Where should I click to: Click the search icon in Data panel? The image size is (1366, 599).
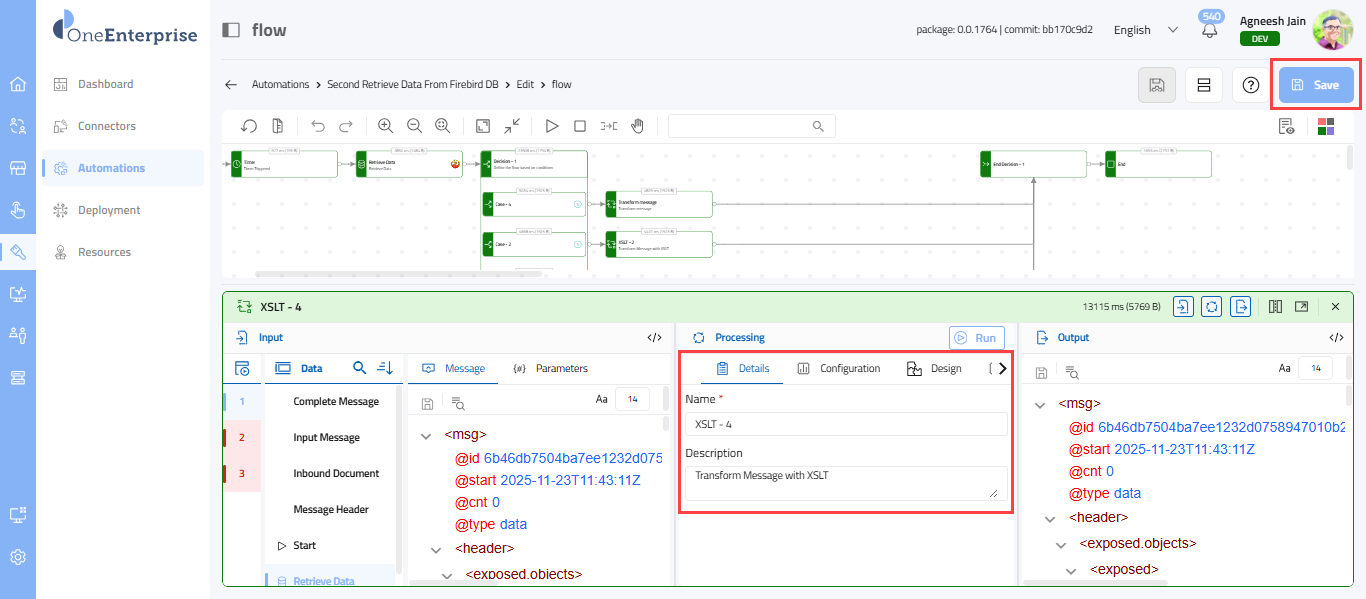(360, 368)
